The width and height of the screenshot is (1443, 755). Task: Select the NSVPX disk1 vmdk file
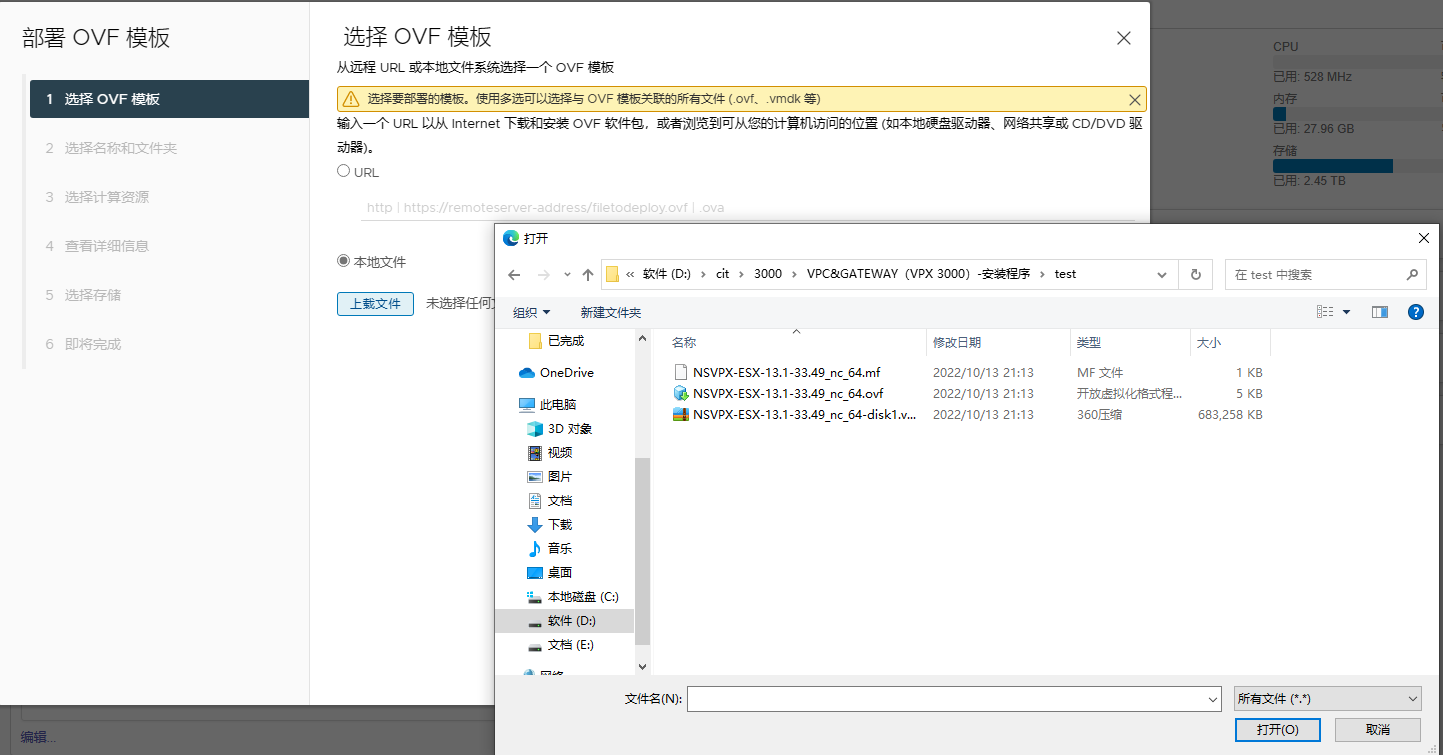pos(803,414)
